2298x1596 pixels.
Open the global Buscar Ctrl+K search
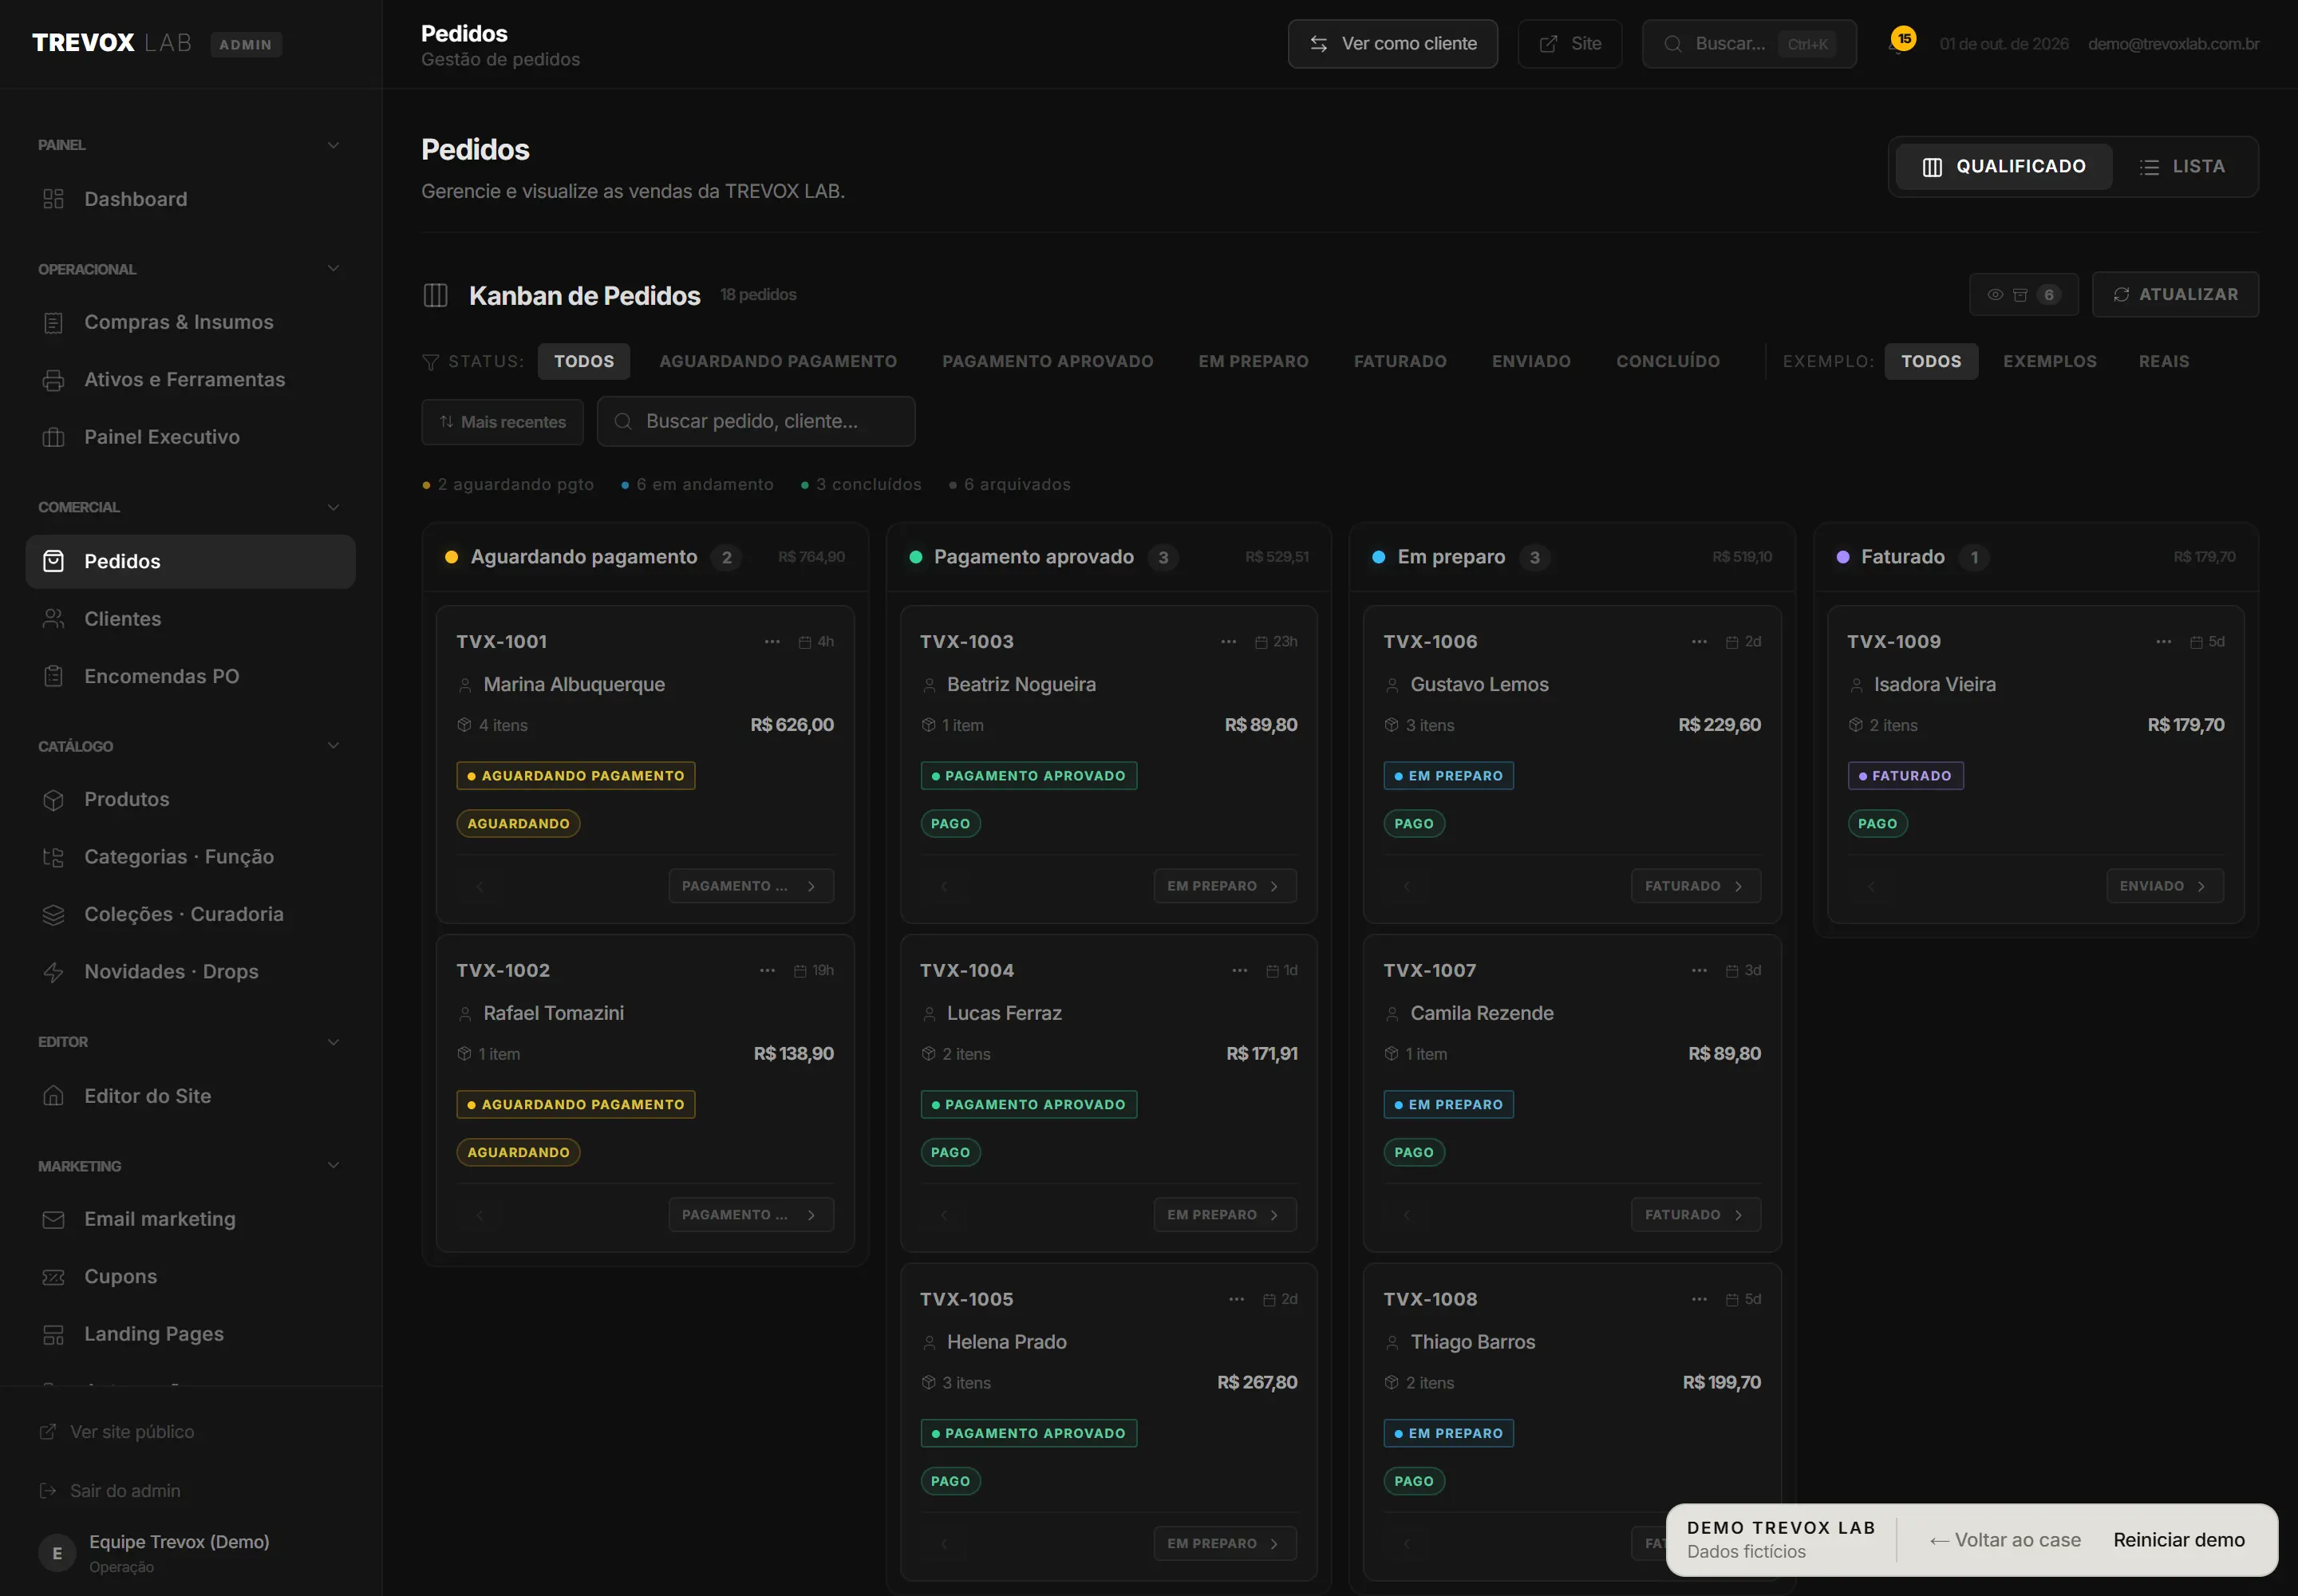[1748, 44]
